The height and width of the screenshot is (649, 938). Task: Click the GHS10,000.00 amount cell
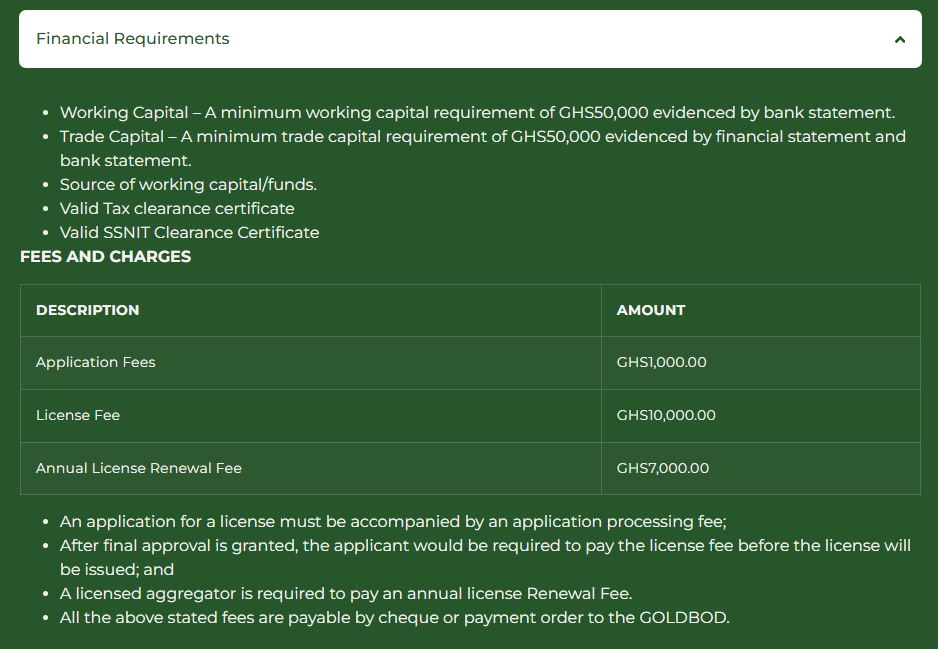coord(761,416)
